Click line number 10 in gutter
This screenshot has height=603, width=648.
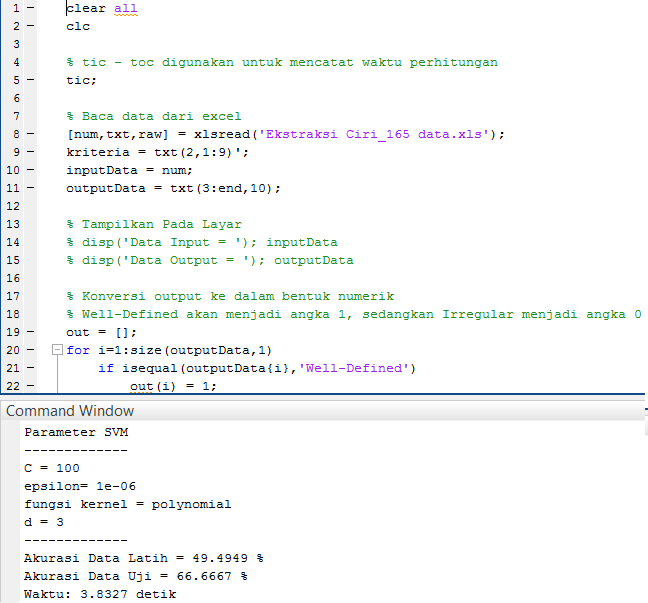(x=11, y=170)
